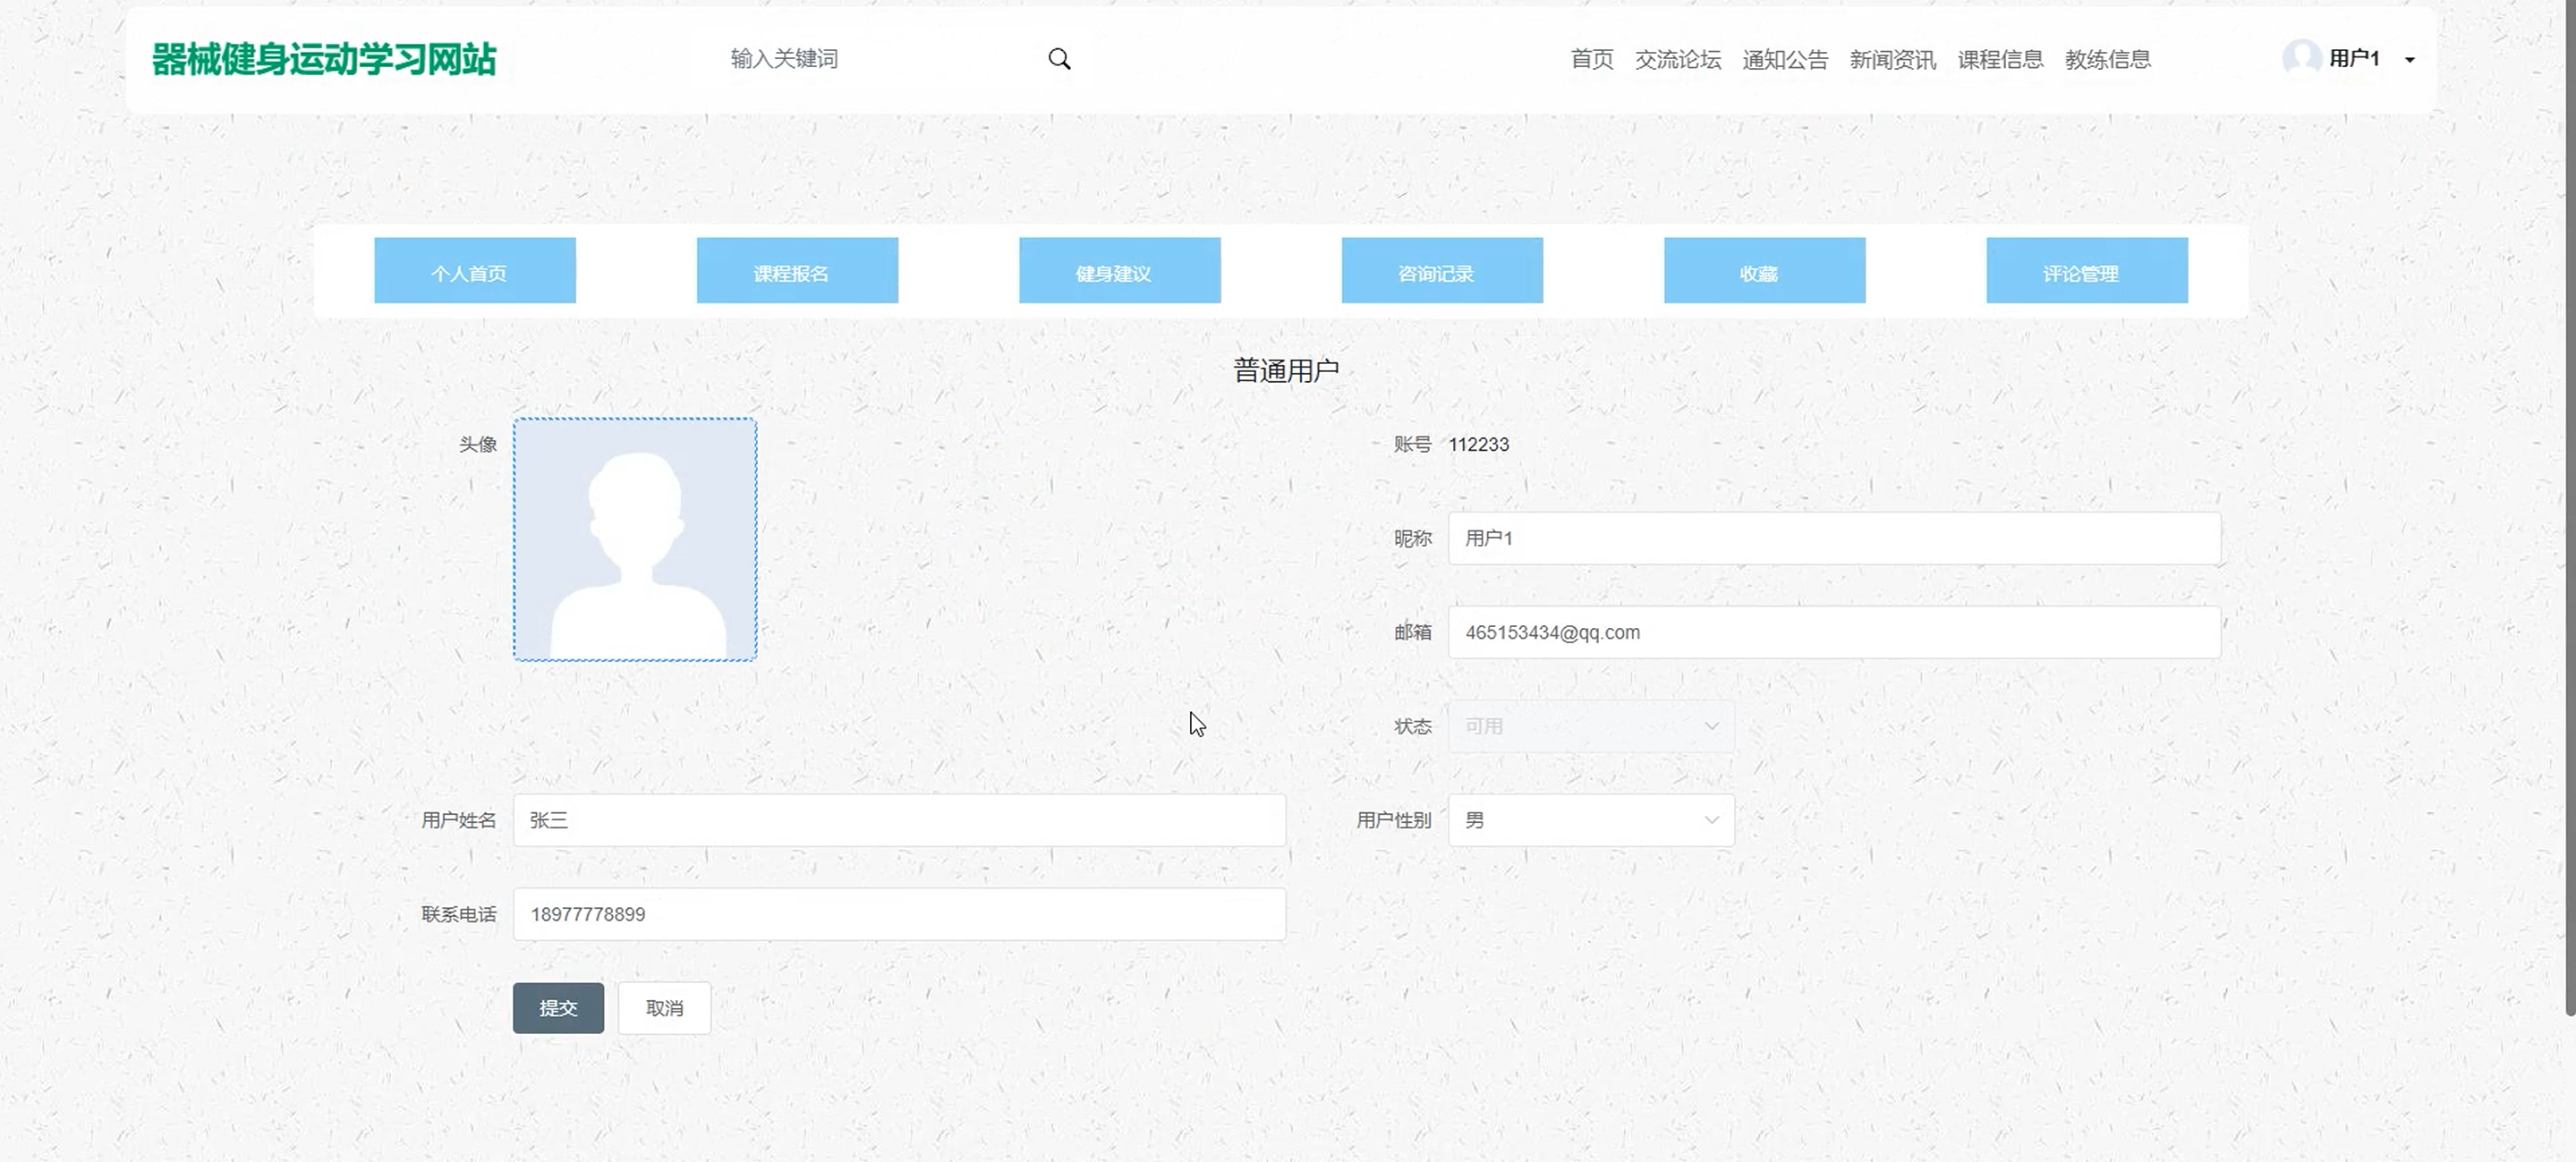Navigate to 新闻资讯 news page

coord(1892,59)
